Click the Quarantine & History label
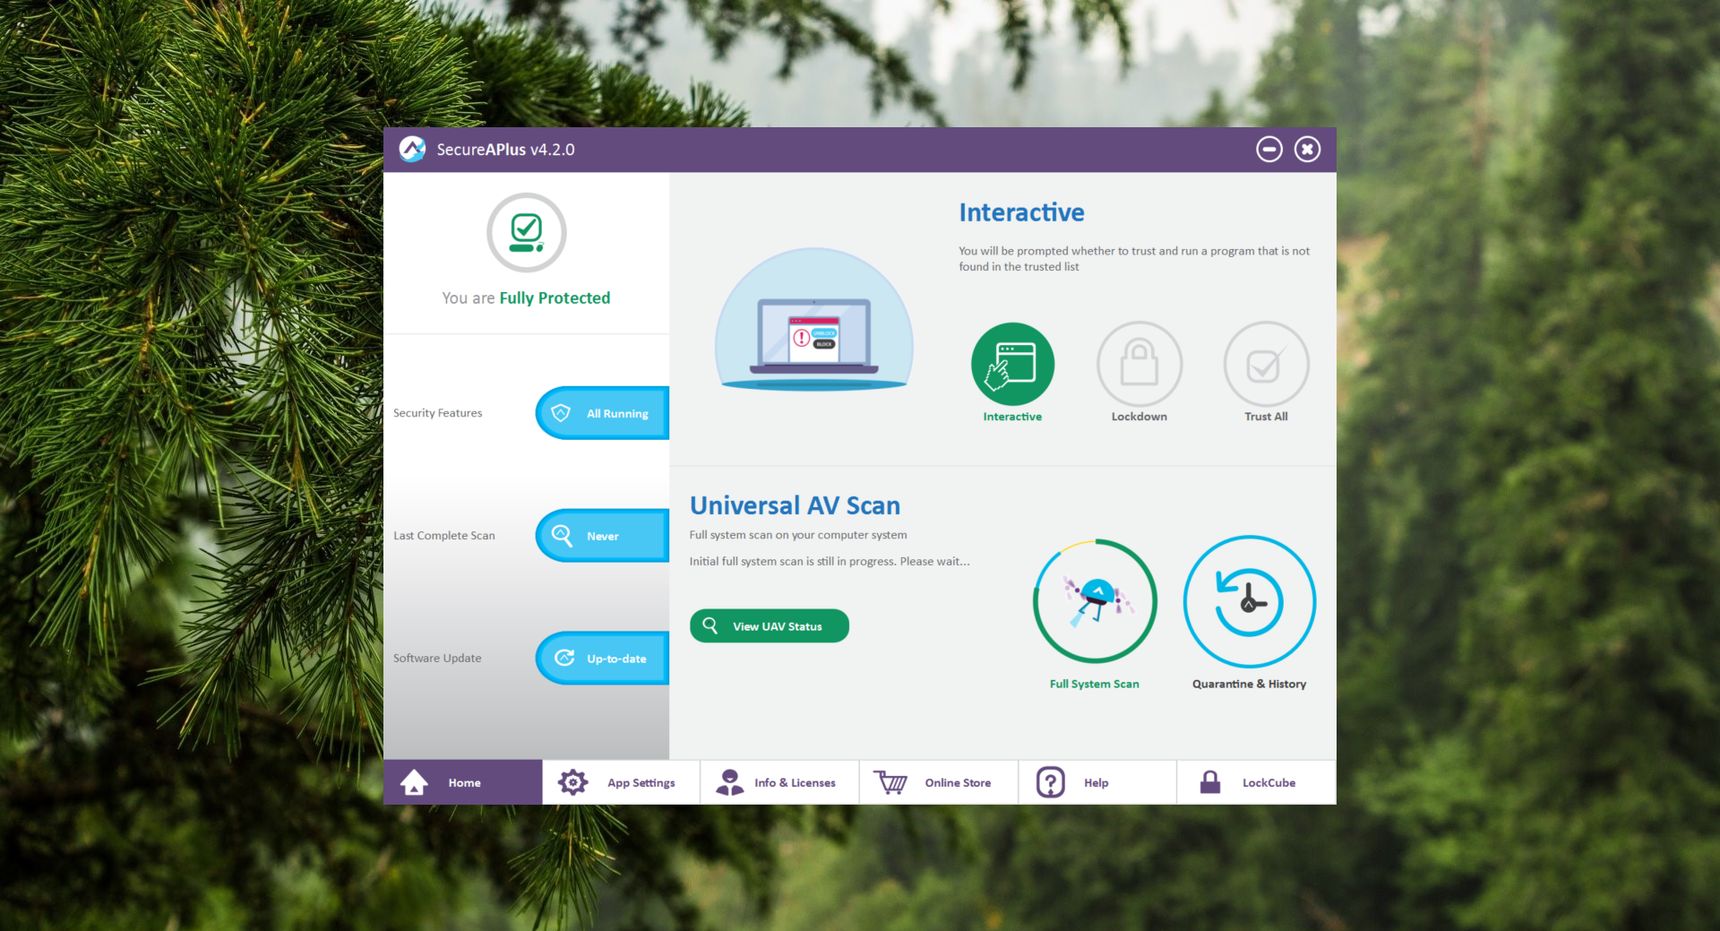Viewport: 1720px width, 931px height. point(1249,684)
